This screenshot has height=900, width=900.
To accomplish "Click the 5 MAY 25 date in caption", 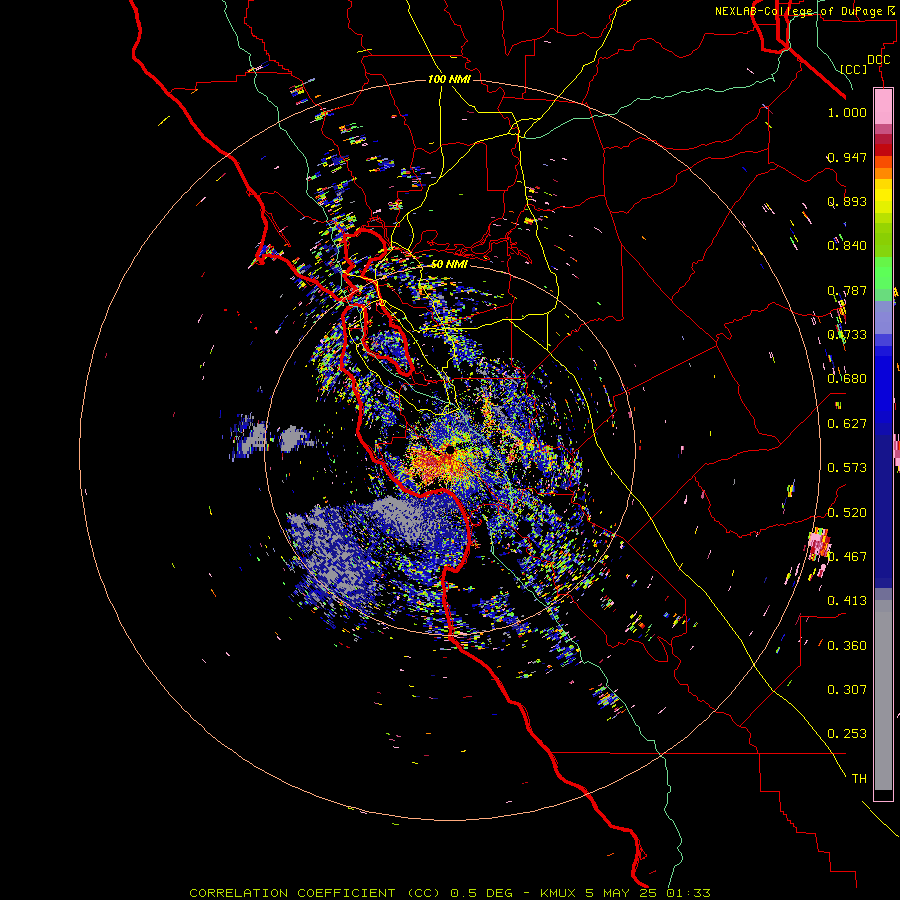I will click(622, 893).
